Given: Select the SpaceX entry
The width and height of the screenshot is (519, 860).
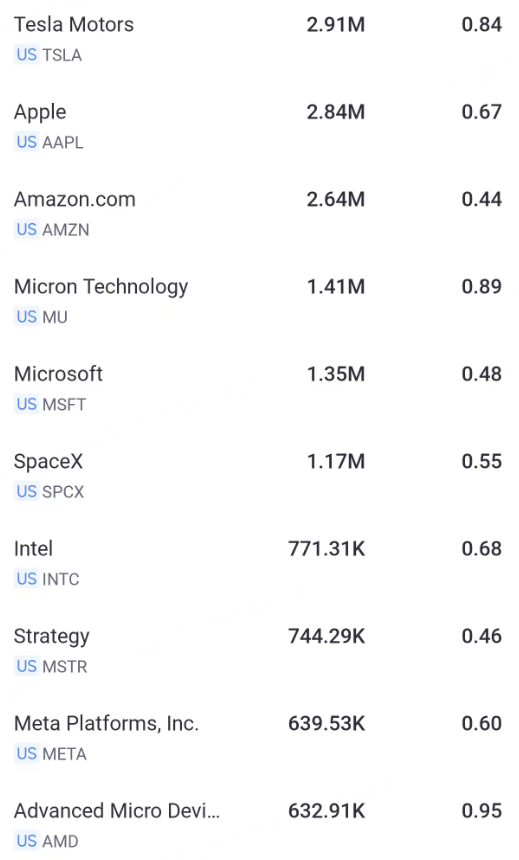Looking at the screenshot, I should click(x=260, y=476).
